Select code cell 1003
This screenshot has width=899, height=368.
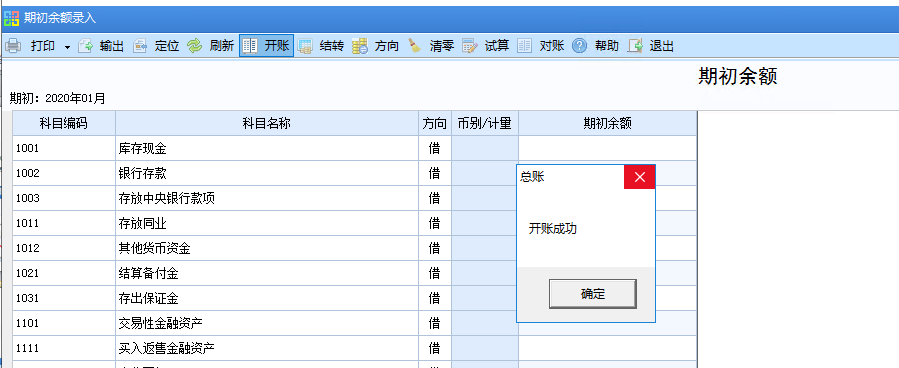point(64,198)
